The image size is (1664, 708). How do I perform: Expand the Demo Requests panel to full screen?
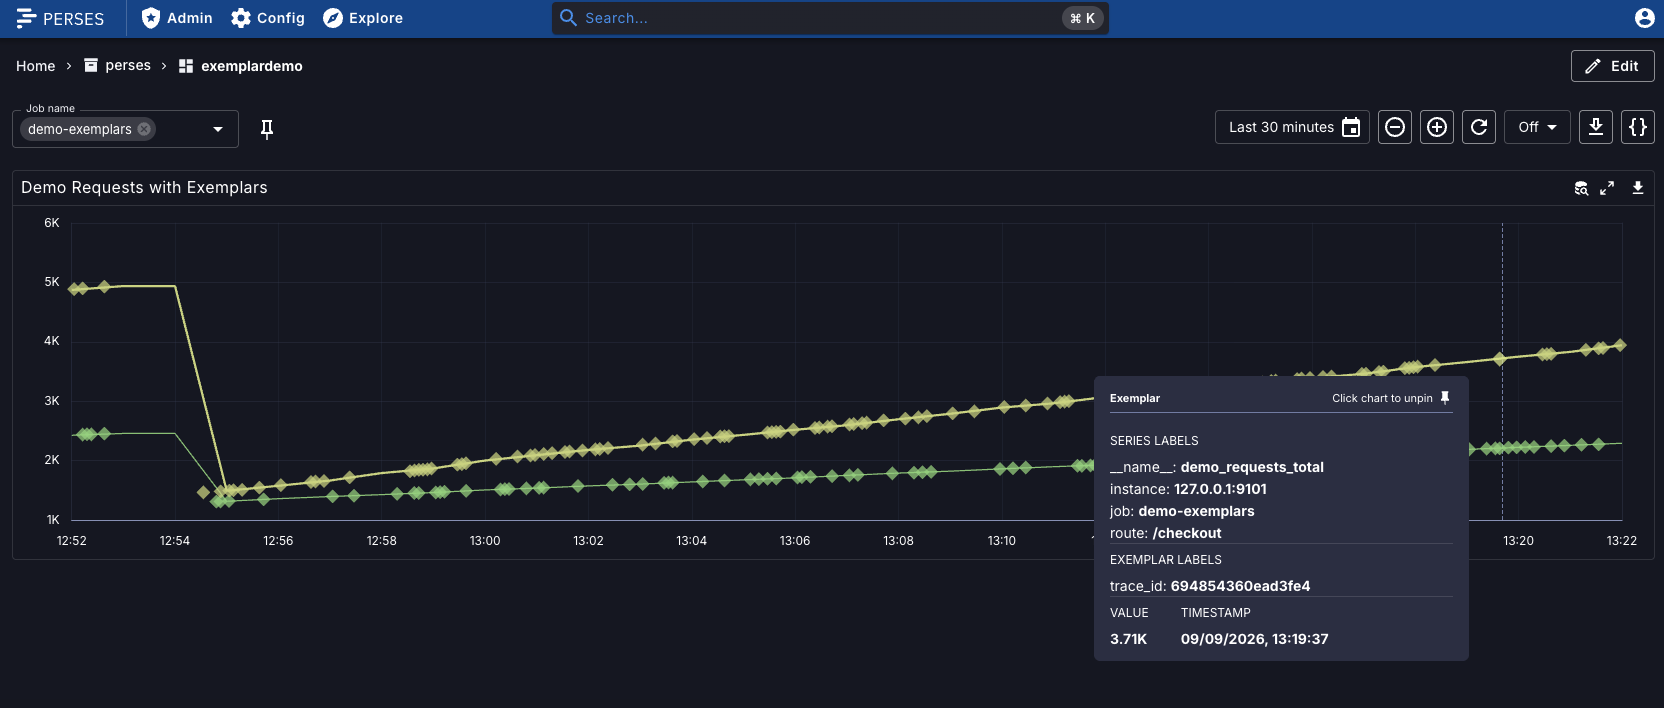(x=1607, y=188)
